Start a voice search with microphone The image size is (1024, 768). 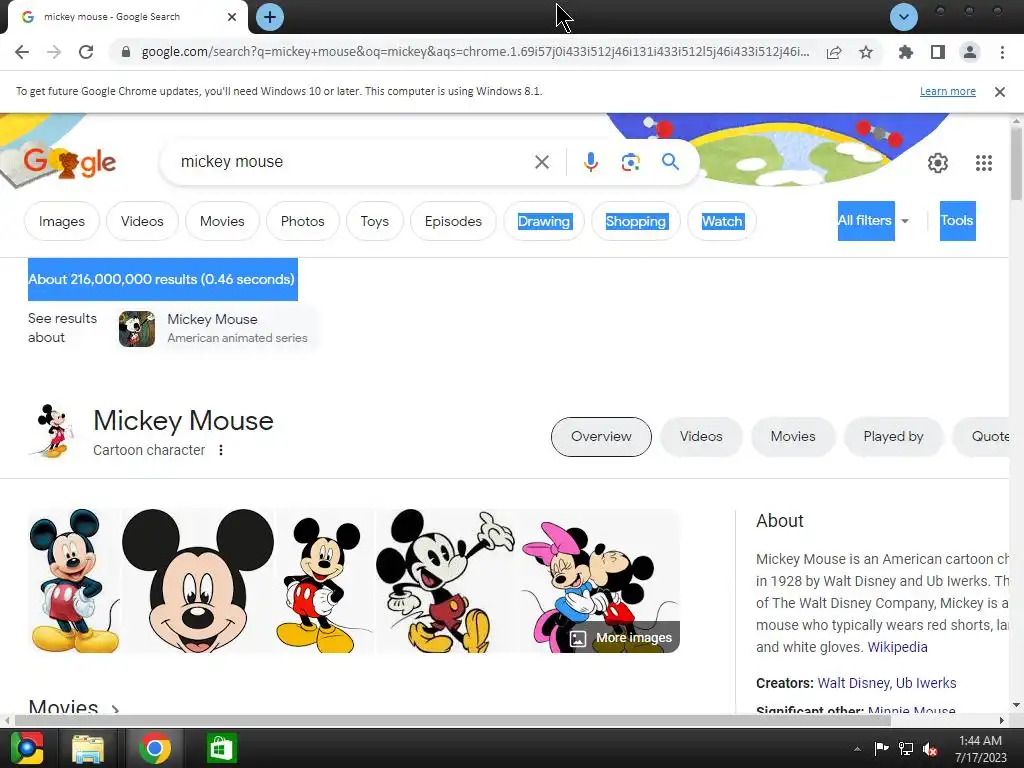pos(590,162)
